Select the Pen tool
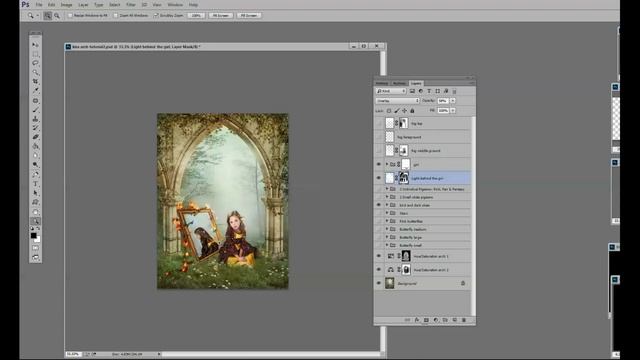Viewport: 640px width, 360px height. point(36,174)
